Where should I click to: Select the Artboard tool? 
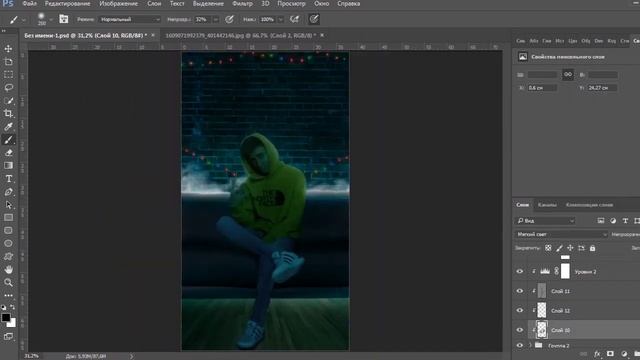coord(8,62)
